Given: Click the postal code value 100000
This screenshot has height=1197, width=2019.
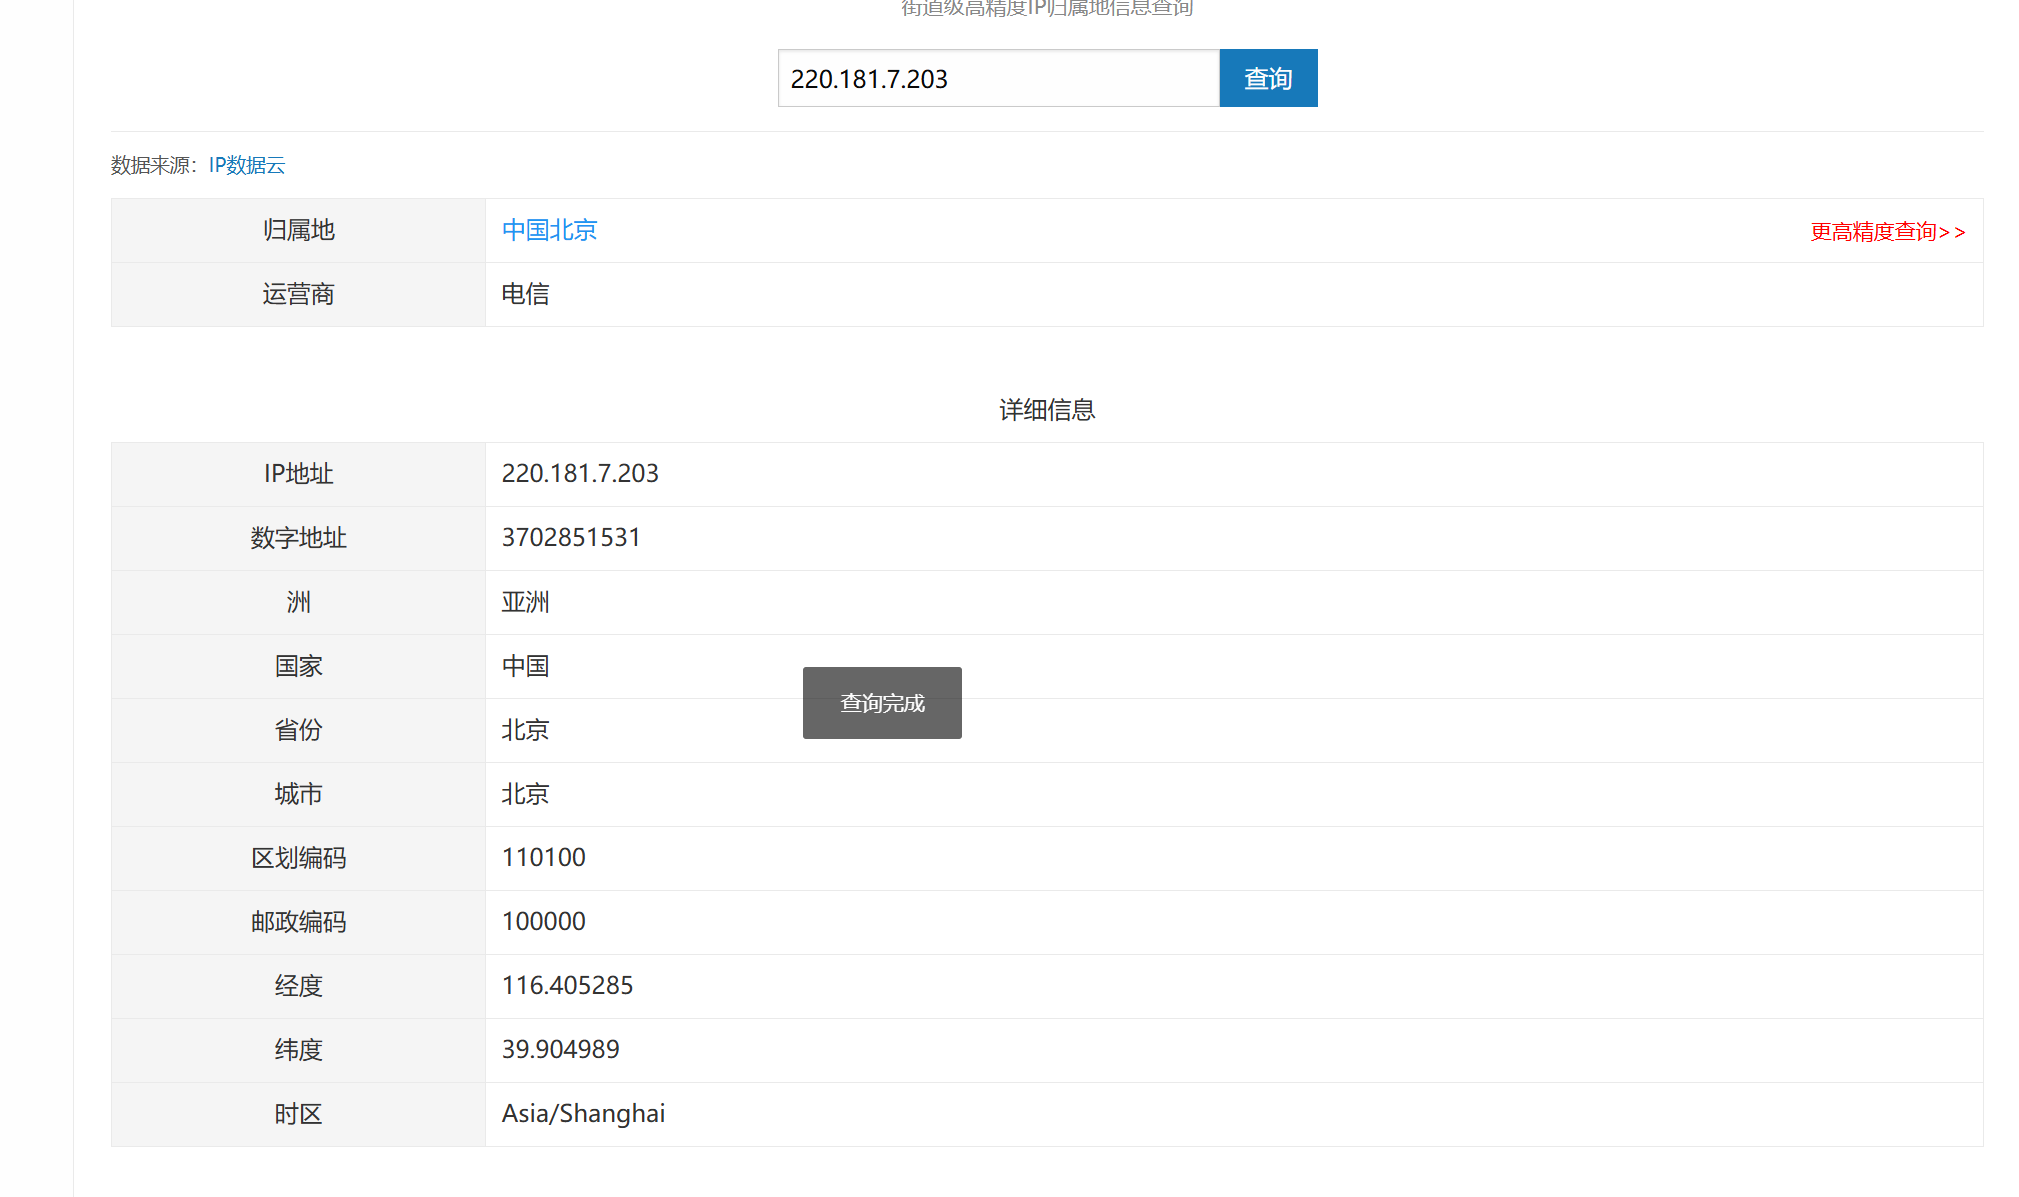Looking at the screenshot, I should coord(543,921).
